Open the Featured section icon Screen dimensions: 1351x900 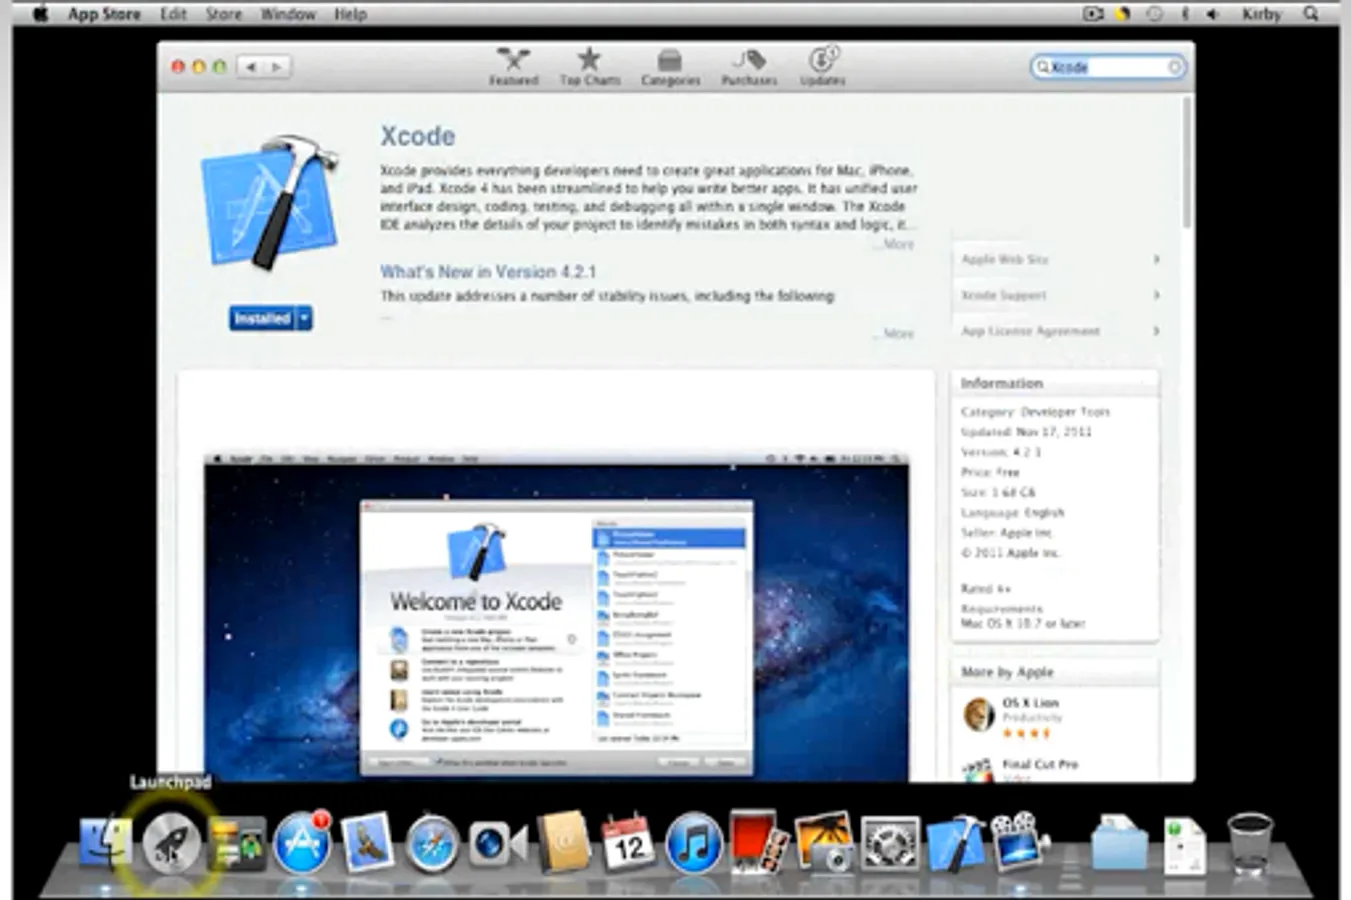coord(513,62)
